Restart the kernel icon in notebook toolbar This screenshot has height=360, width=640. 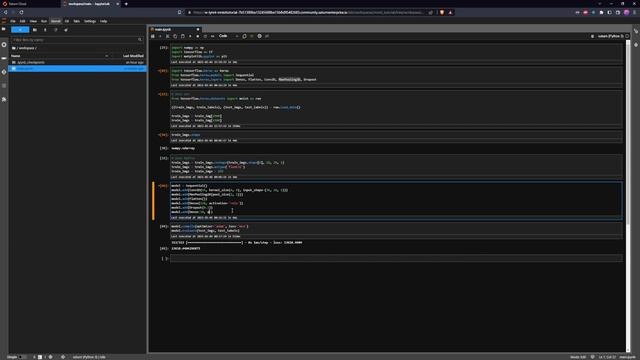point(205,36)
